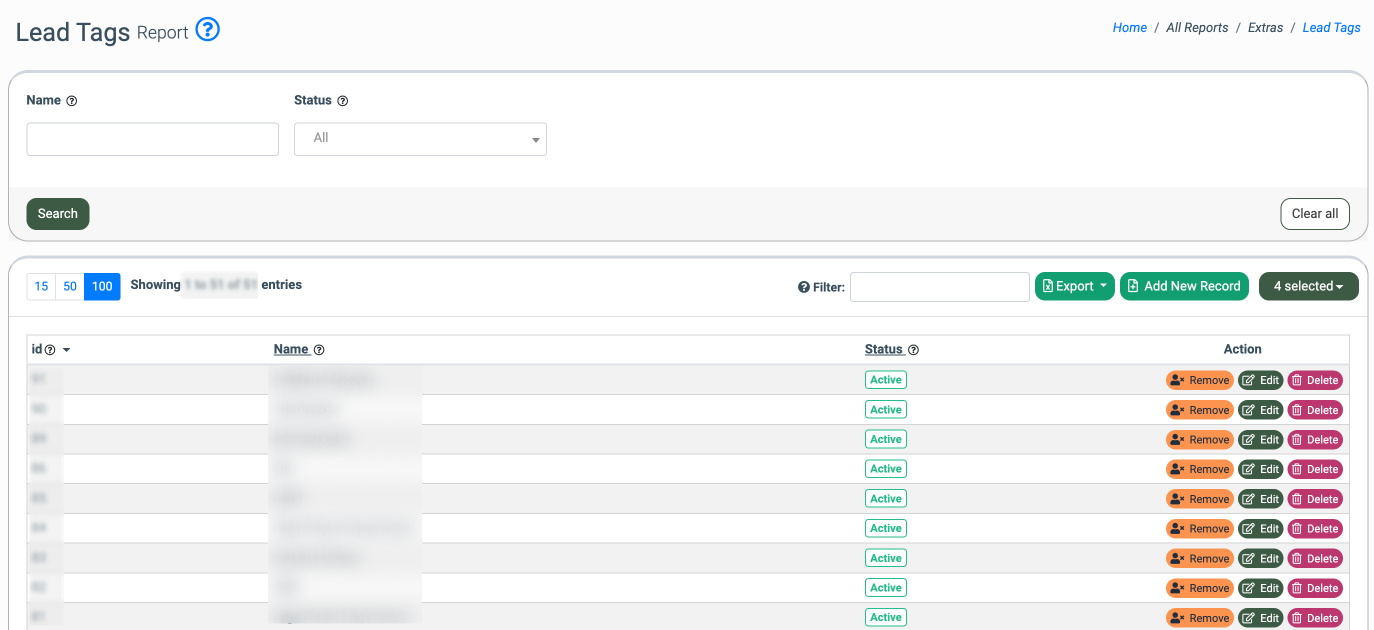The image size is (1374, 630).
Task: Show 15 entries per page
Action: pyautogui.click(x=41, y=286)
